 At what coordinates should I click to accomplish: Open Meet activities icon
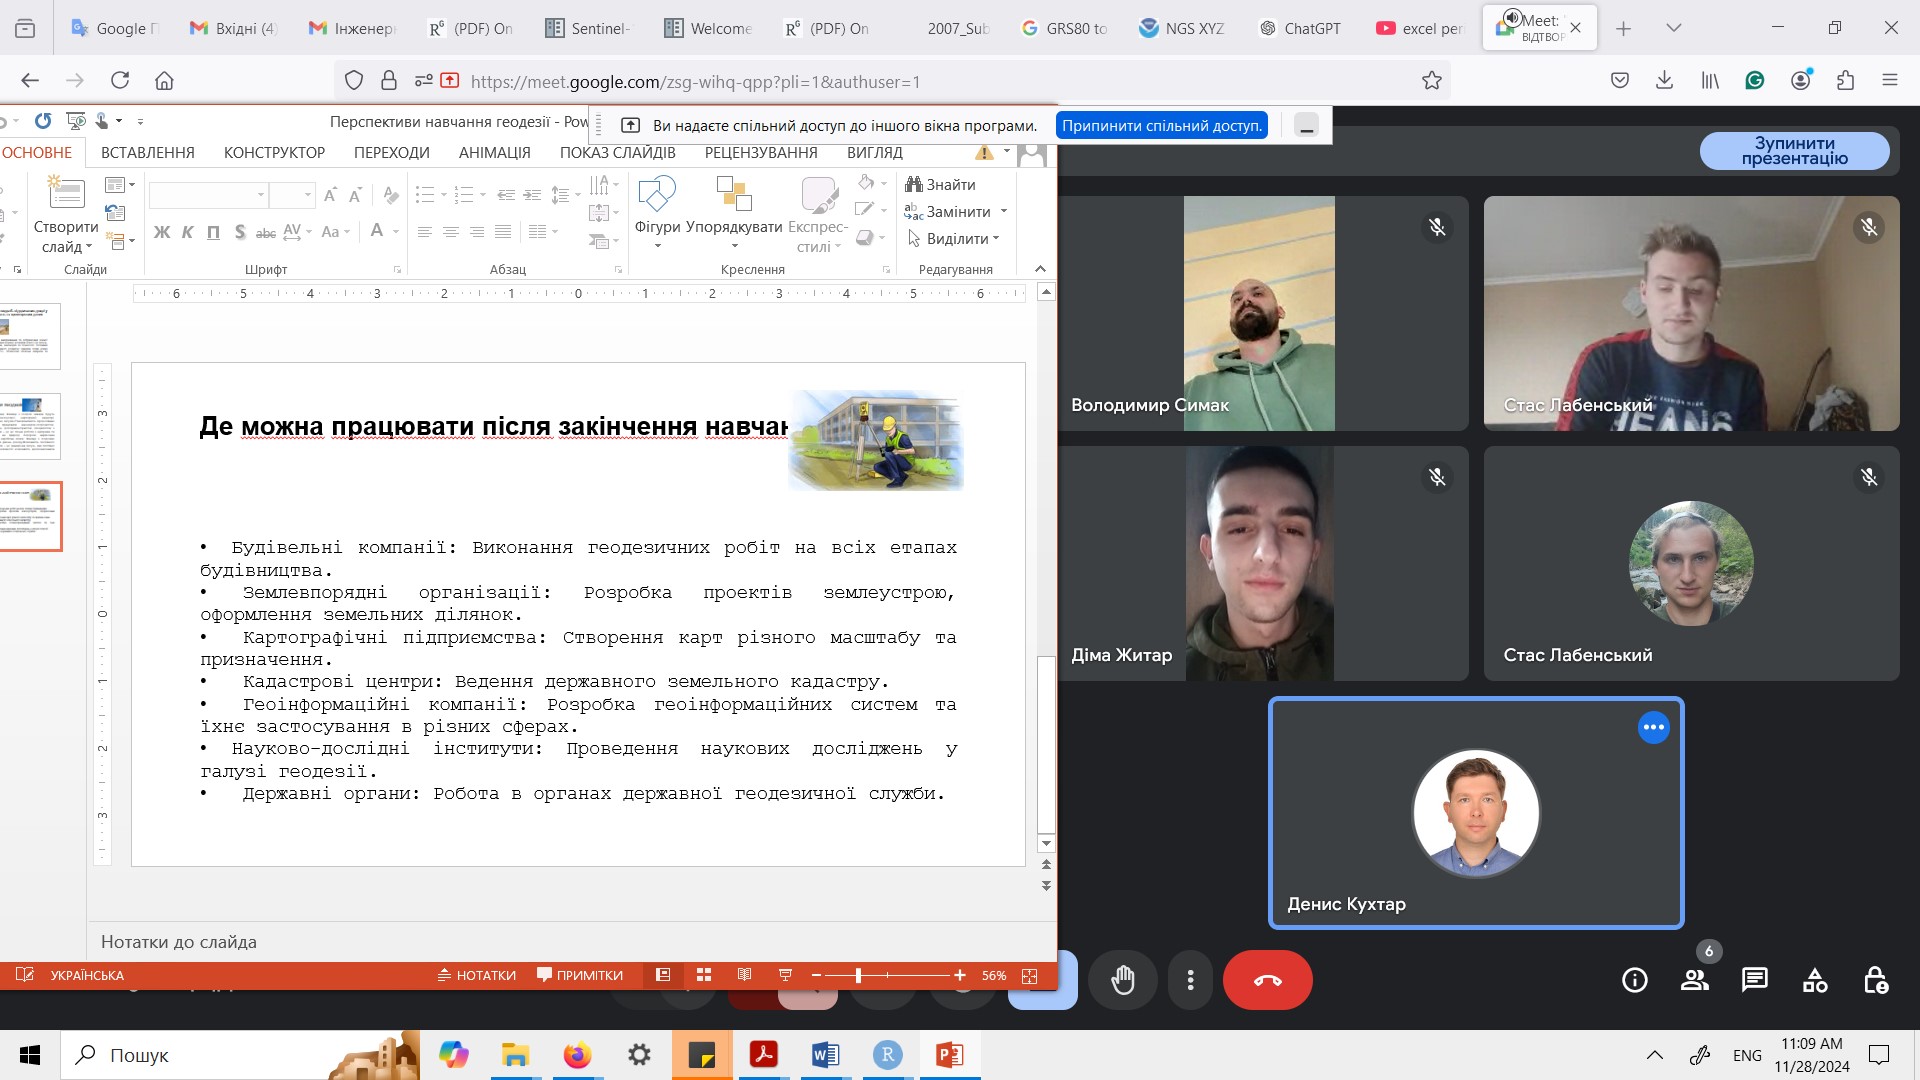point(1814,980)
